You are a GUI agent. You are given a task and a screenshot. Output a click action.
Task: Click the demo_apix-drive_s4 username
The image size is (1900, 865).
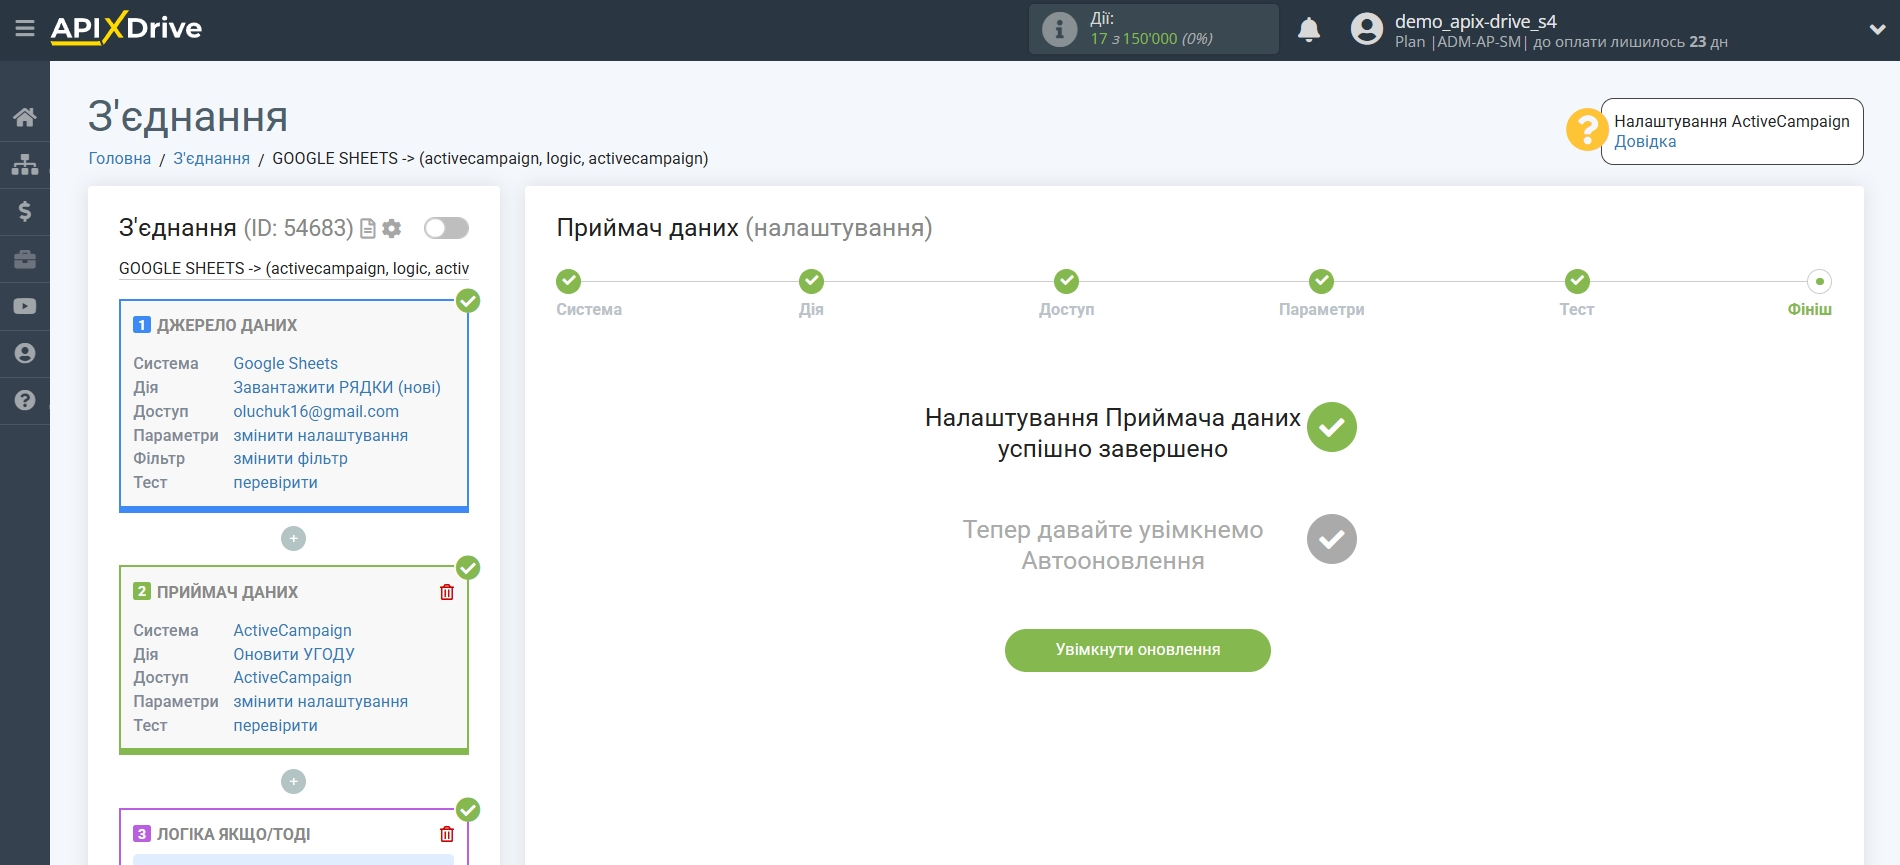click(x=1476, y=21)
